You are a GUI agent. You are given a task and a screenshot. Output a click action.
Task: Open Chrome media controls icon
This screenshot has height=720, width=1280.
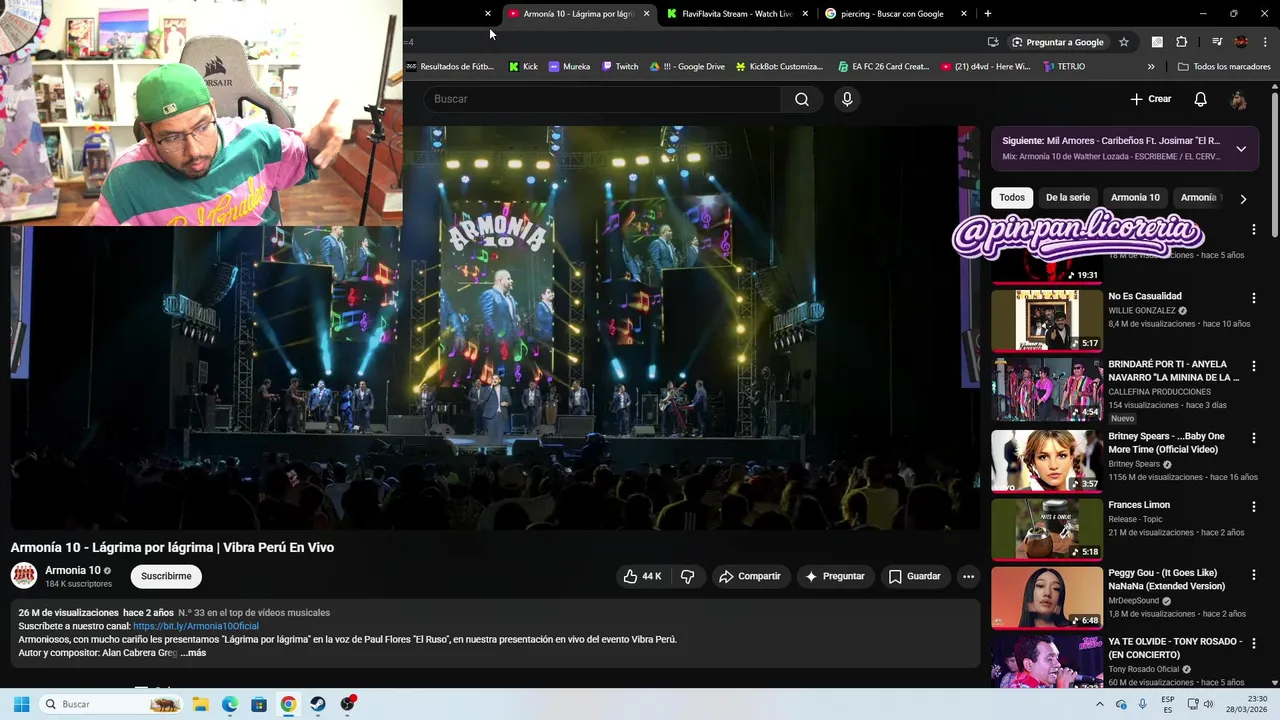click(1217, 42)
